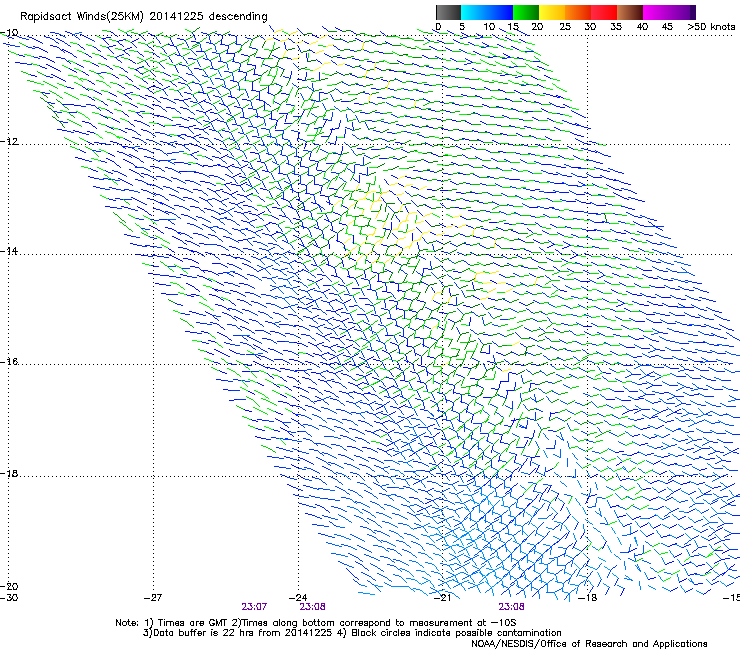Image resolution: width=740 pixels, height=650 pixels.
Task: Click the magenta 40-45 knots color swatch
Action: click(x=656, y=12)
